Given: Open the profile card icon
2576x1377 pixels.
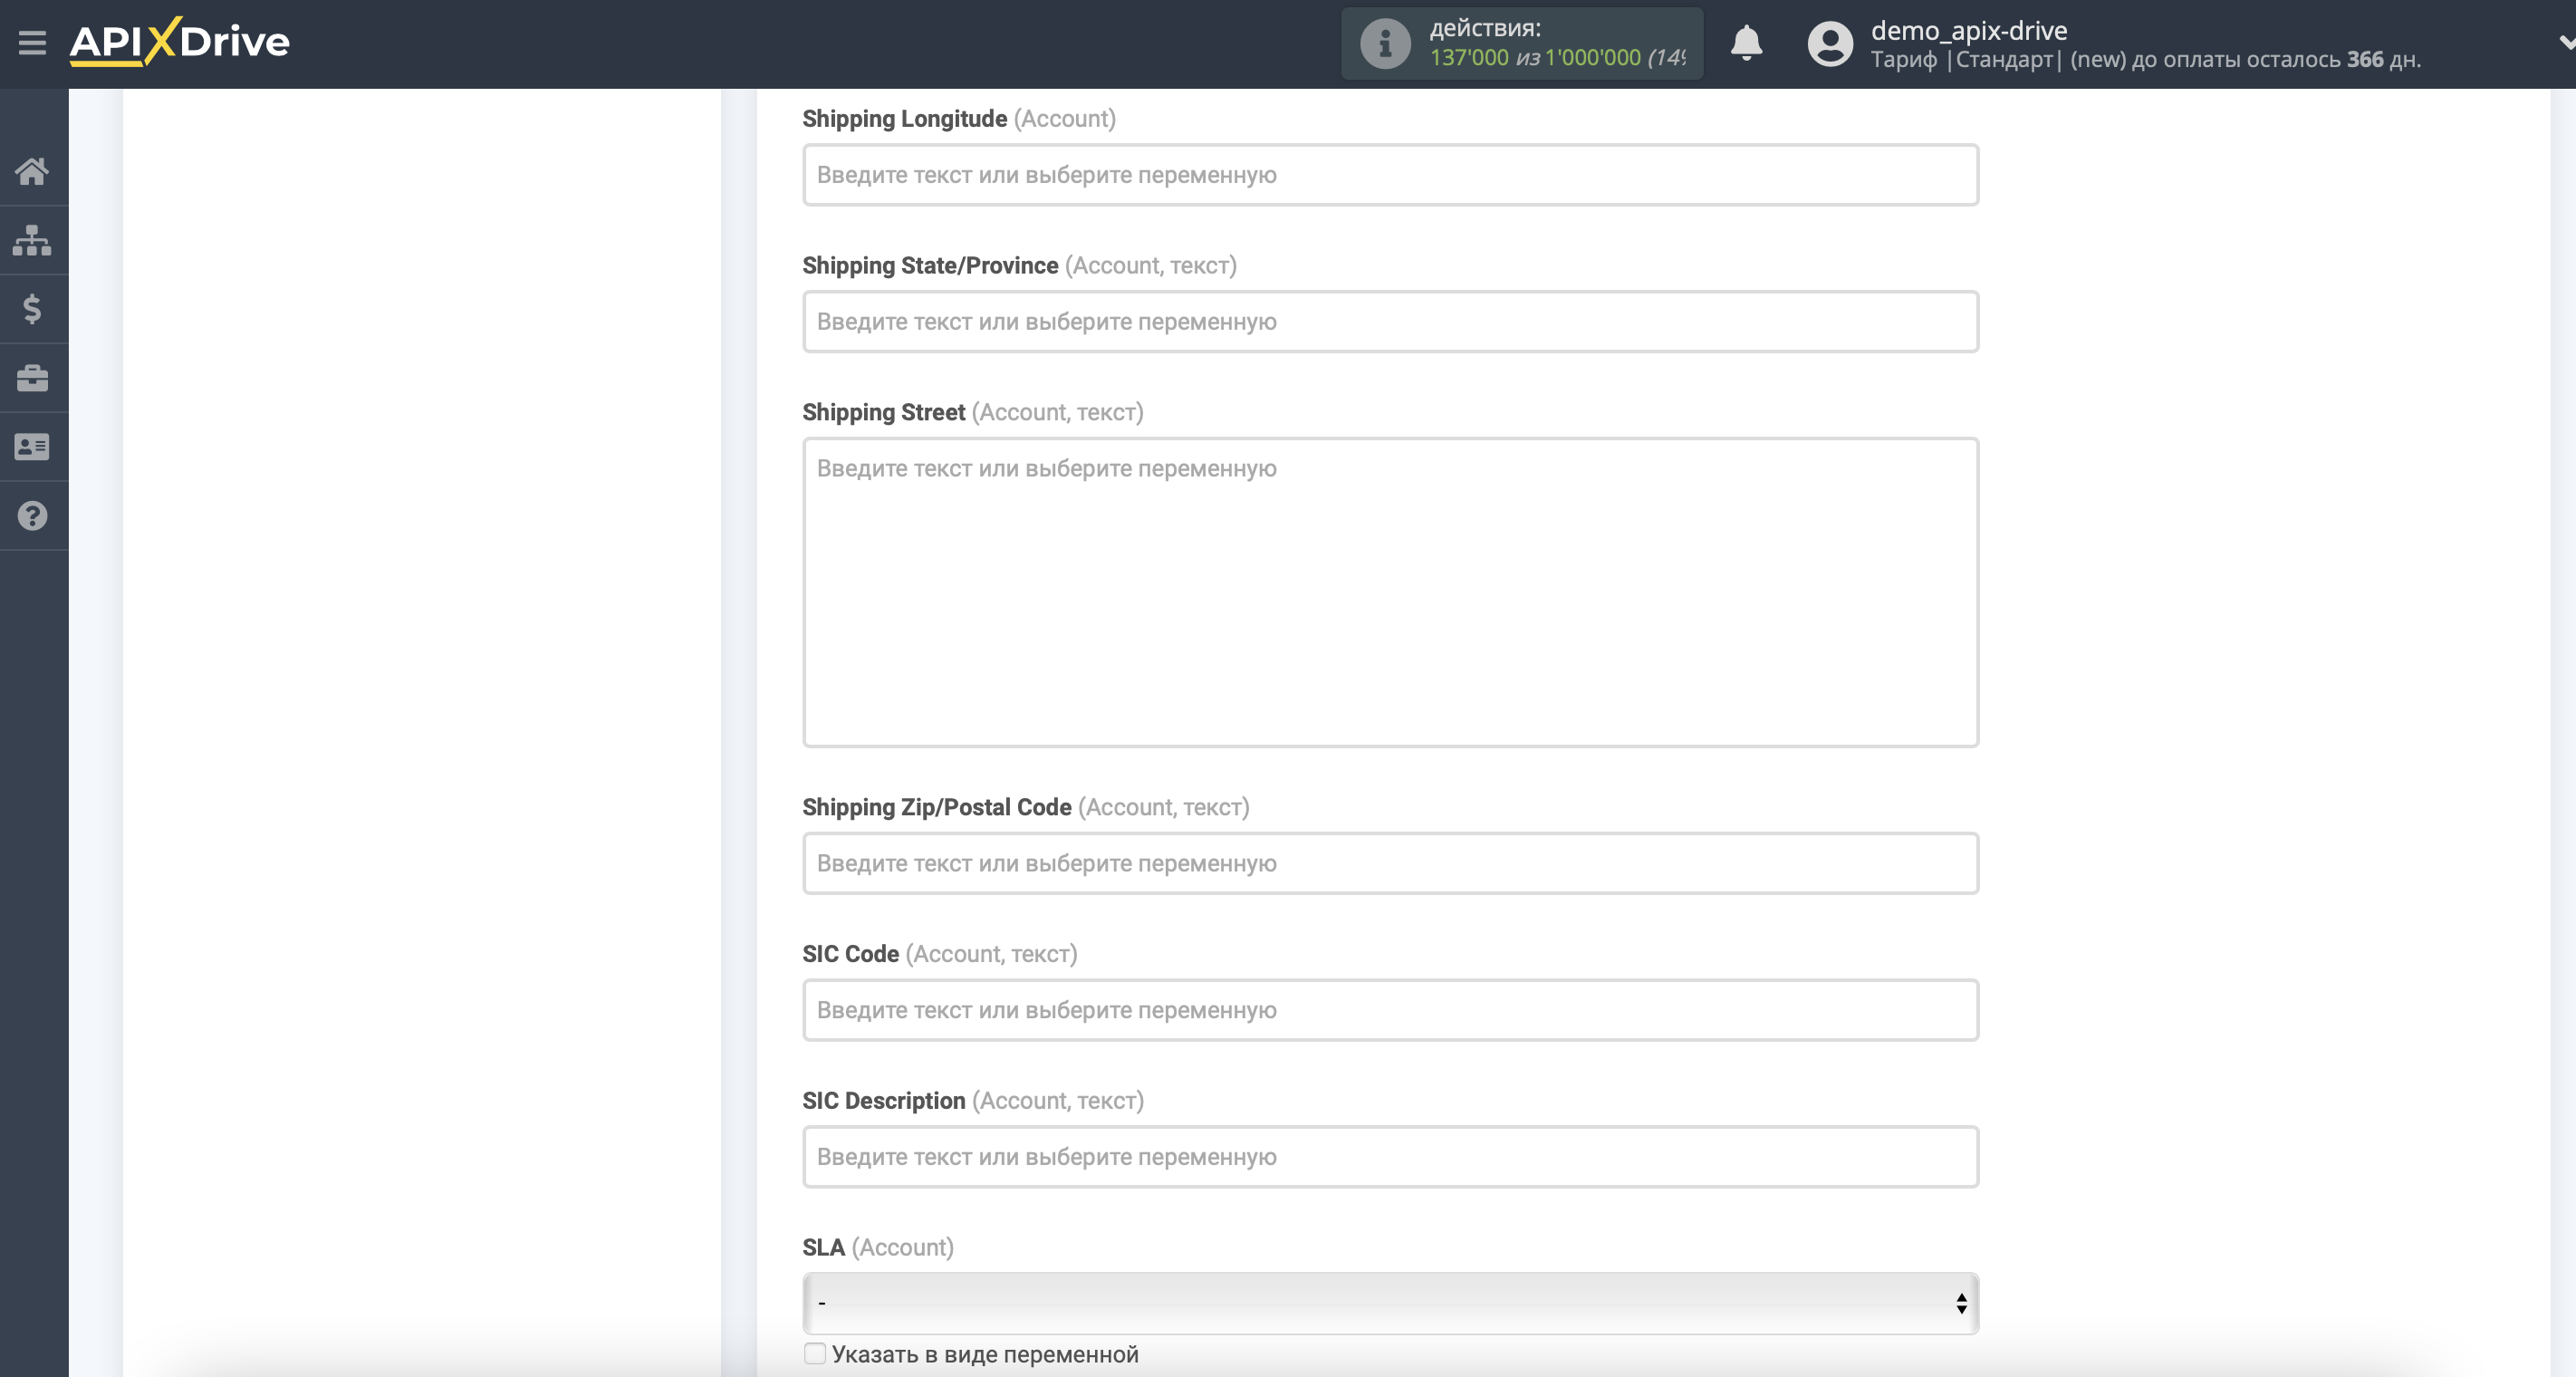Looking at the screenshot, I should click(32, 447).
